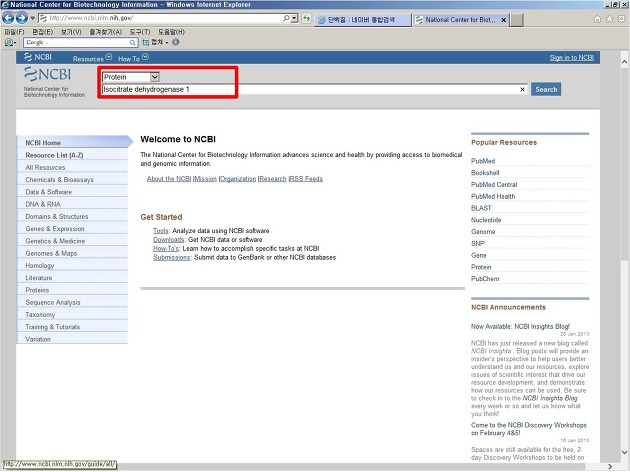Click the page scrollbar down arrow

click(x=624, y=452)
